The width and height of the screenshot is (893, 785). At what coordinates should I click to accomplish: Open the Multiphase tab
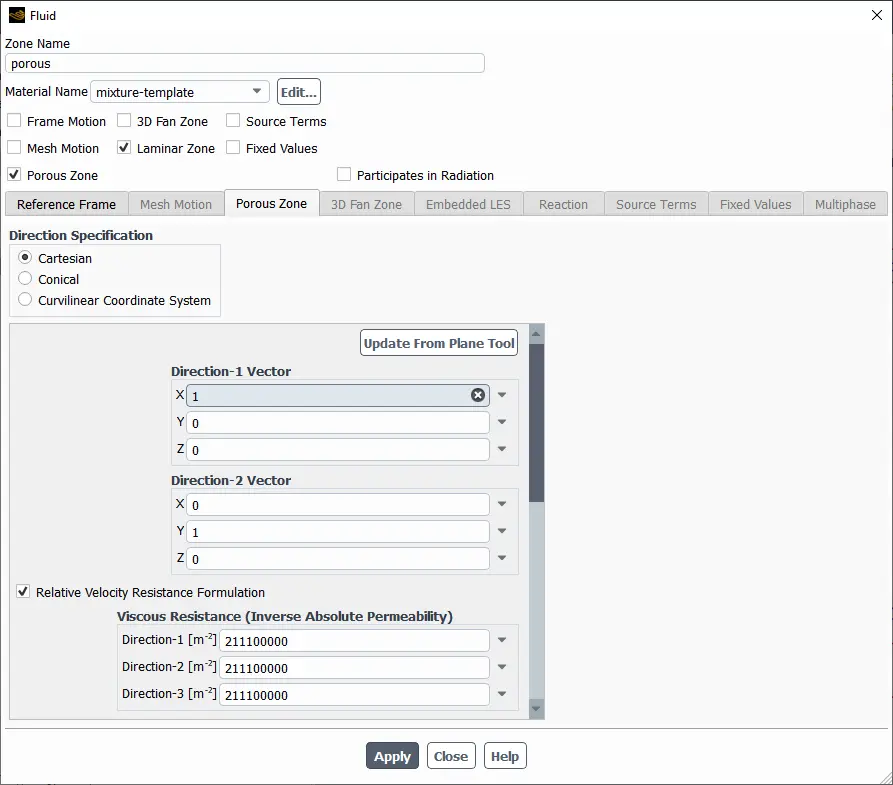845,204
